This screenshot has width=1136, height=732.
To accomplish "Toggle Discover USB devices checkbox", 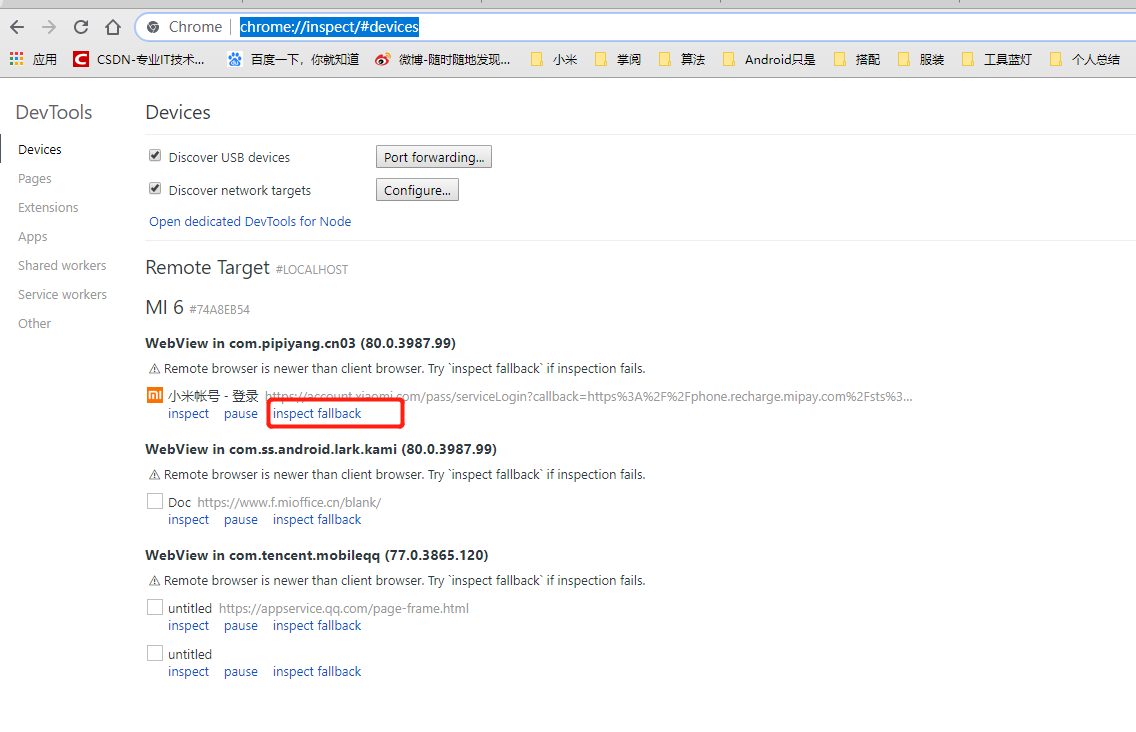I will pos(155,156).
